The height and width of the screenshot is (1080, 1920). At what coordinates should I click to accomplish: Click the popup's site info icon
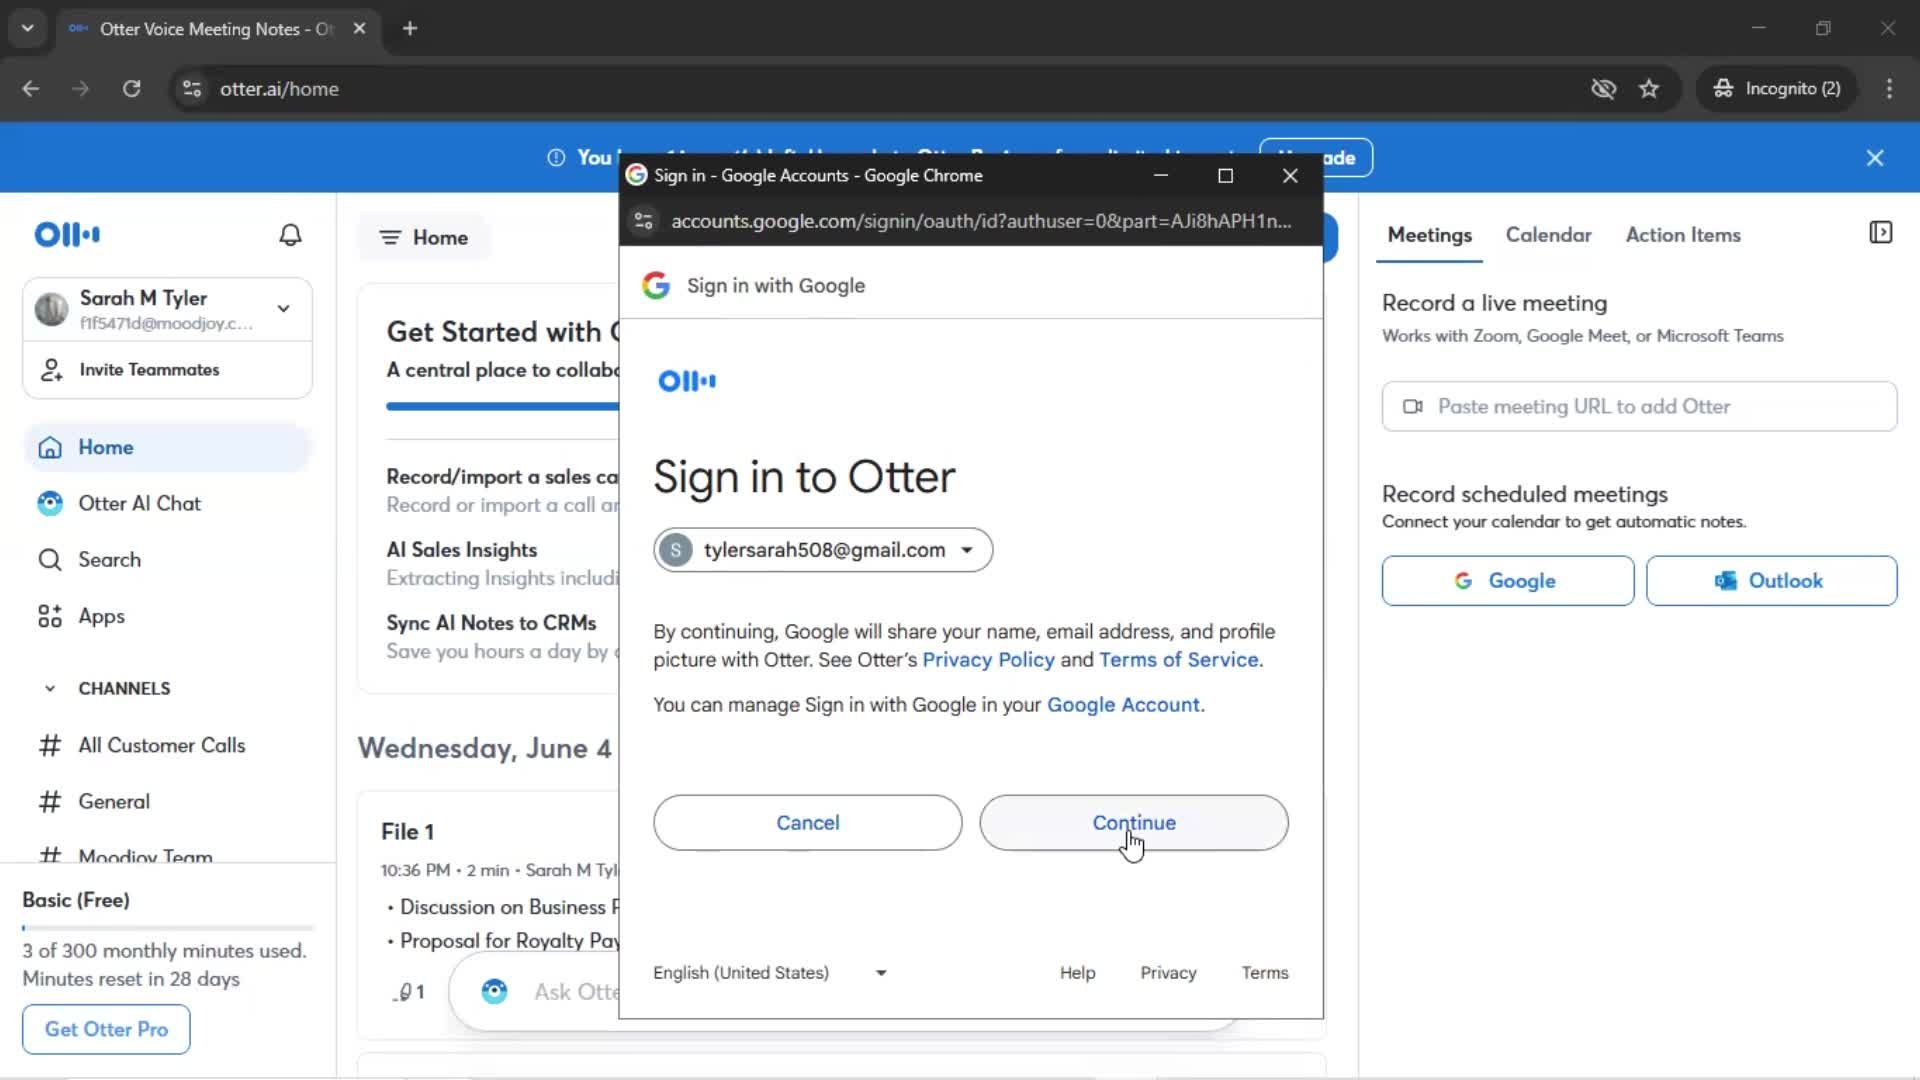pos(644,221)
